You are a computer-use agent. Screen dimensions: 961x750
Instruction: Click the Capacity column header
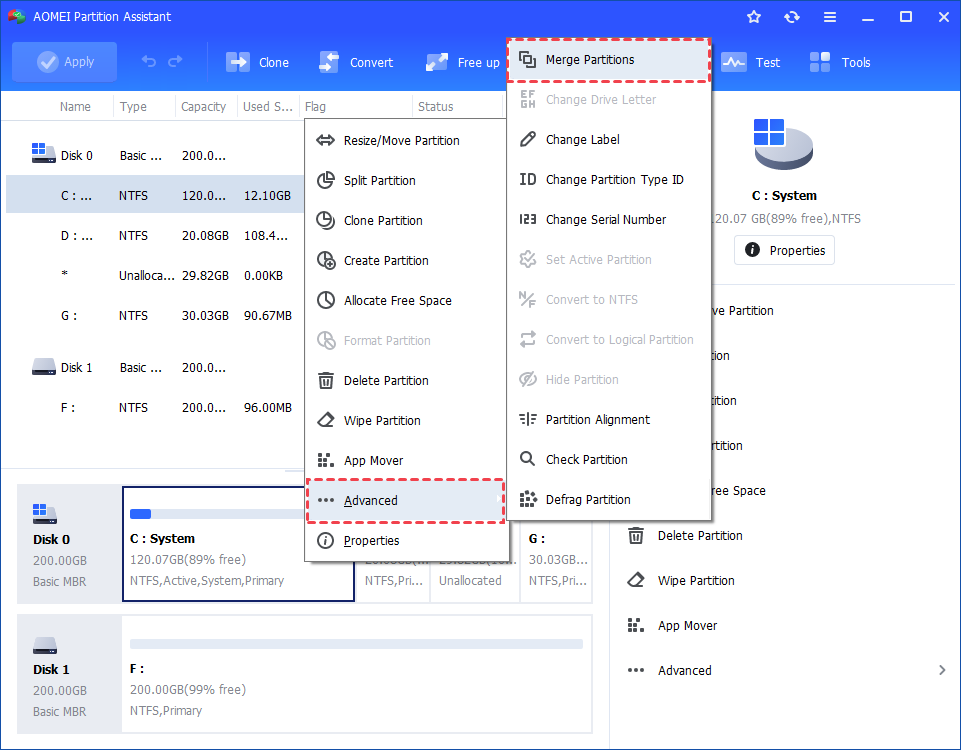pyautogui.click(x=203, y=107)
